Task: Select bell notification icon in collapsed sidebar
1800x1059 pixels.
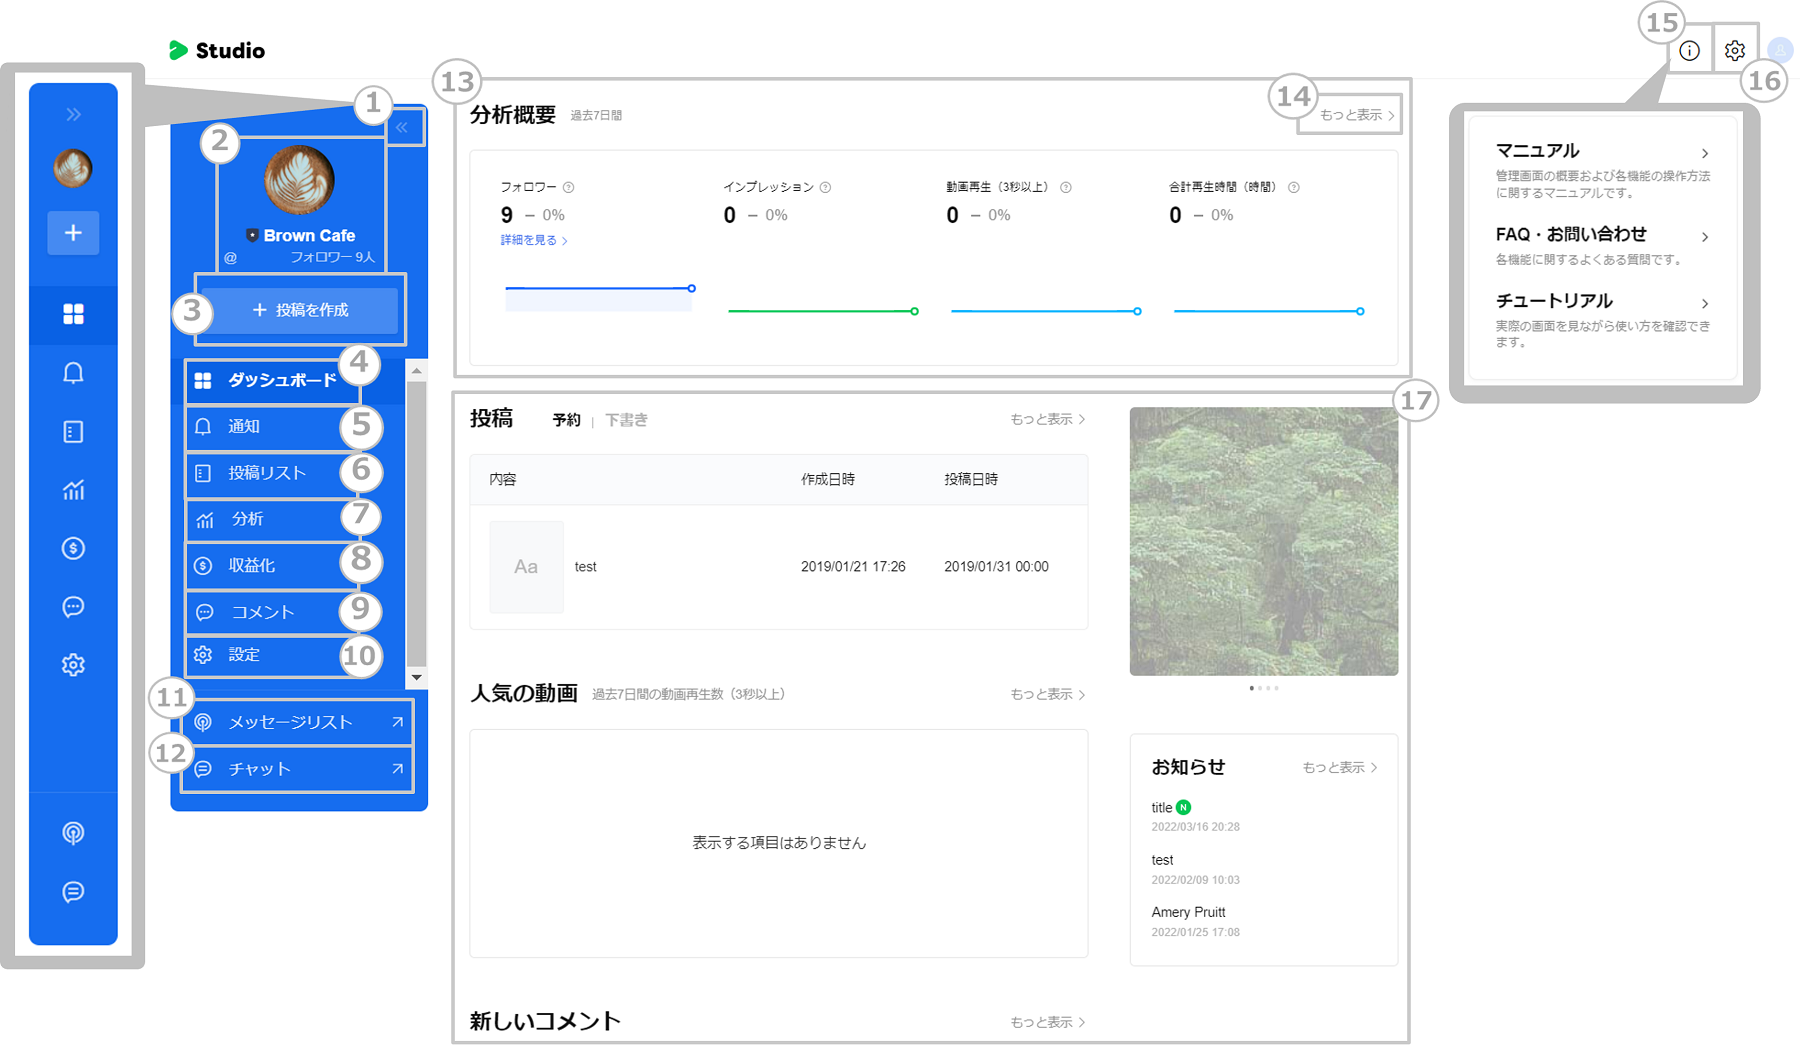Action: pyautogui.click(x=73, y=373)
